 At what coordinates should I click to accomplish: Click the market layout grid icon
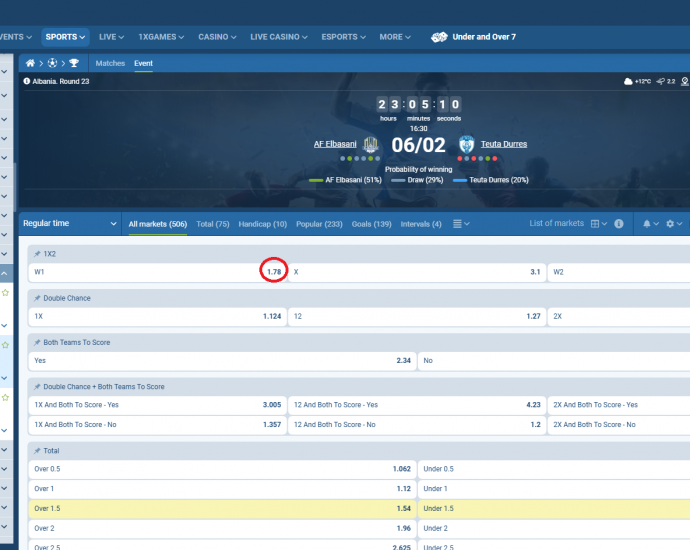click(x=595, y=224)
